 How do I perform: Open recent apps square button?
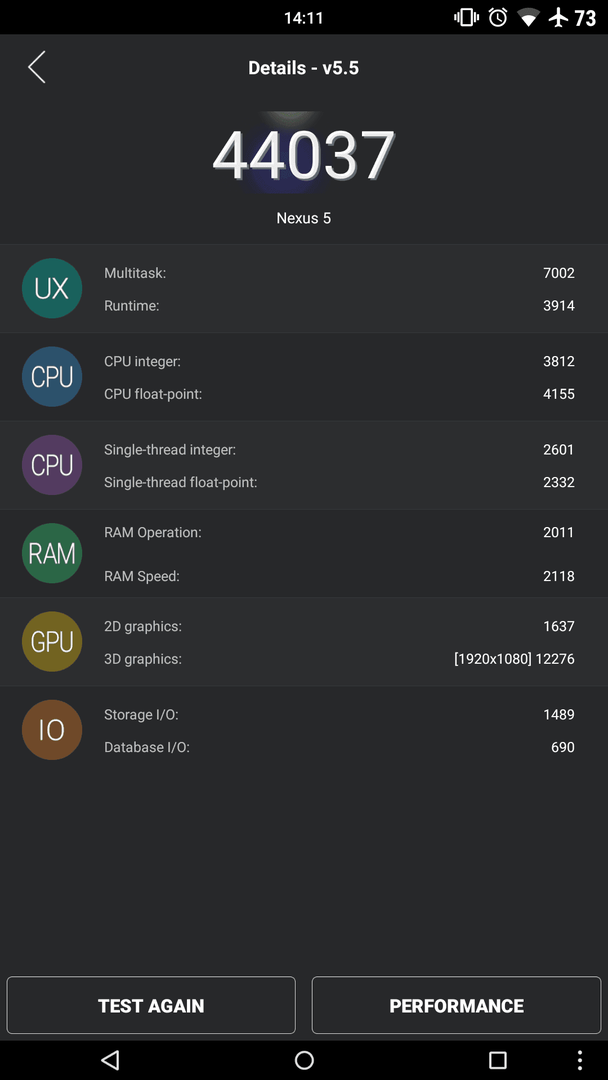click(497, 1059)
